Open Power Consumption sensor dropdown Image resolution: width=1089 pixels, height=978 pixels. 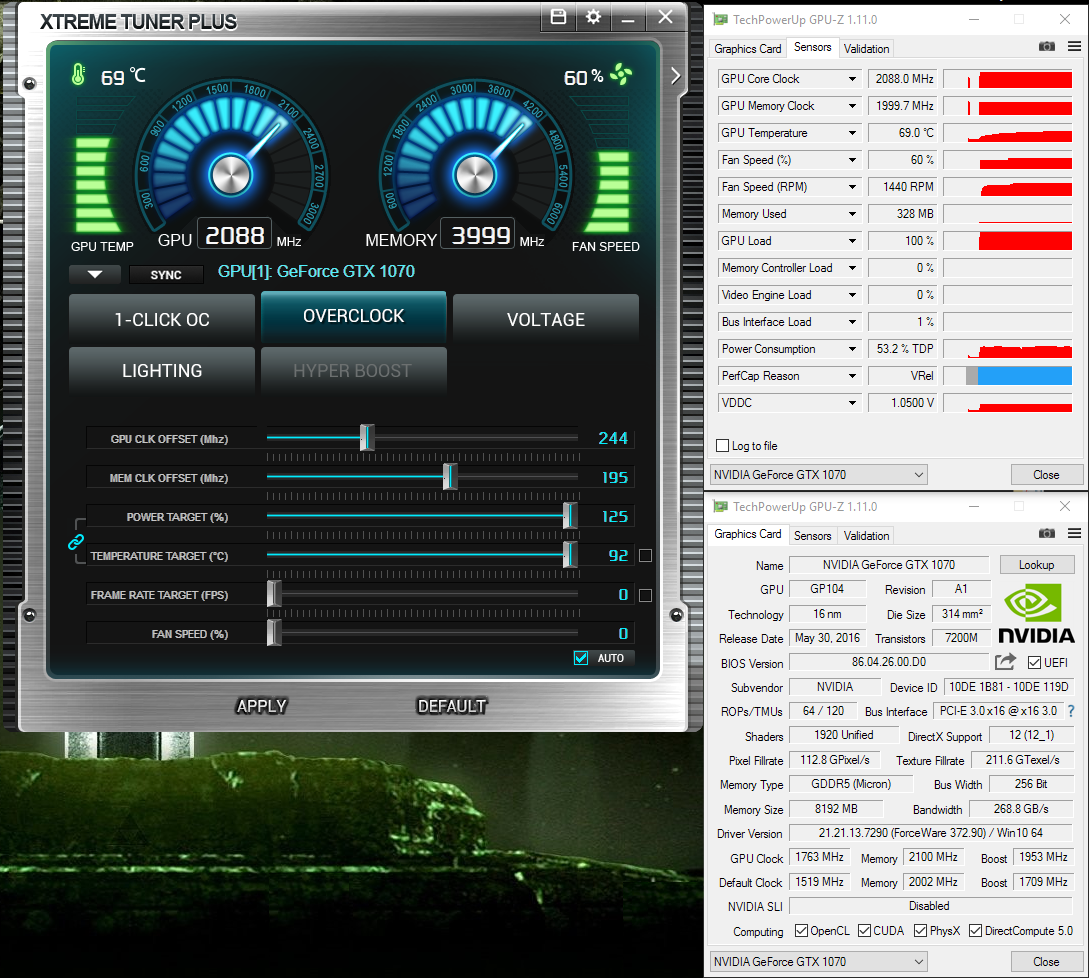pyautogui.click(x=852, y=349)
